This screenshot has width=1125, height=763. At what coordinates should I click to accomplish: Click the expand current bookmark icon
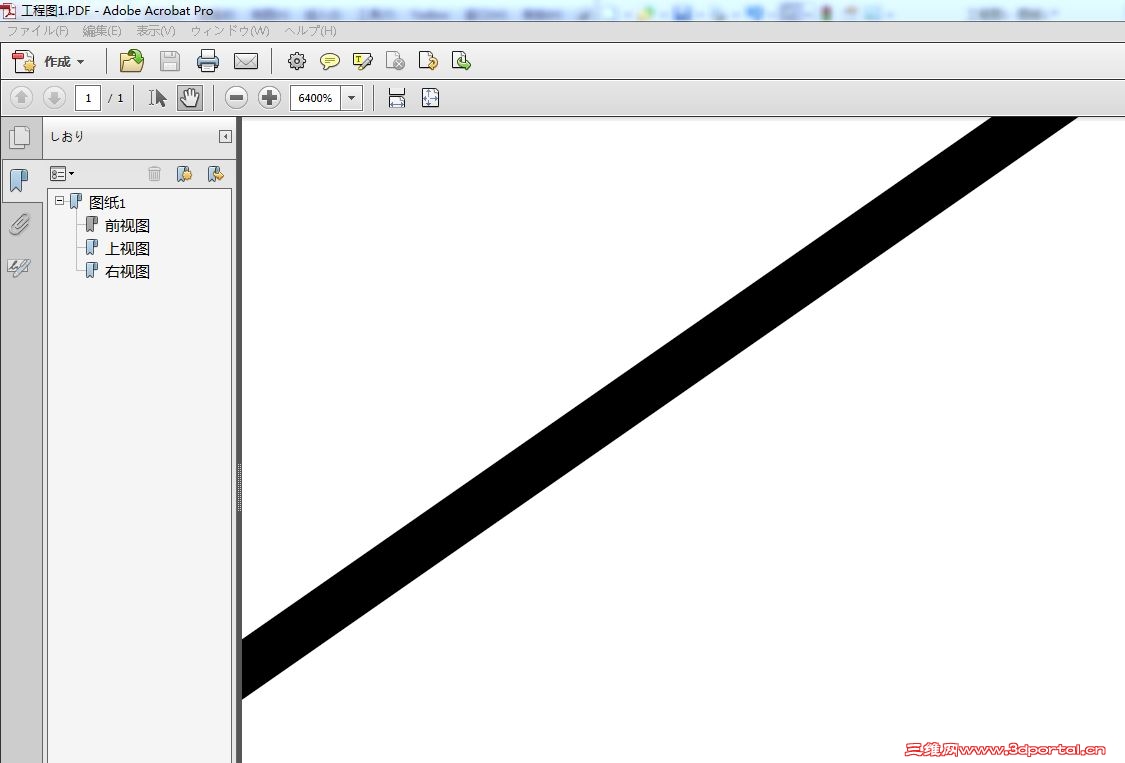click(x=215, y=174)
